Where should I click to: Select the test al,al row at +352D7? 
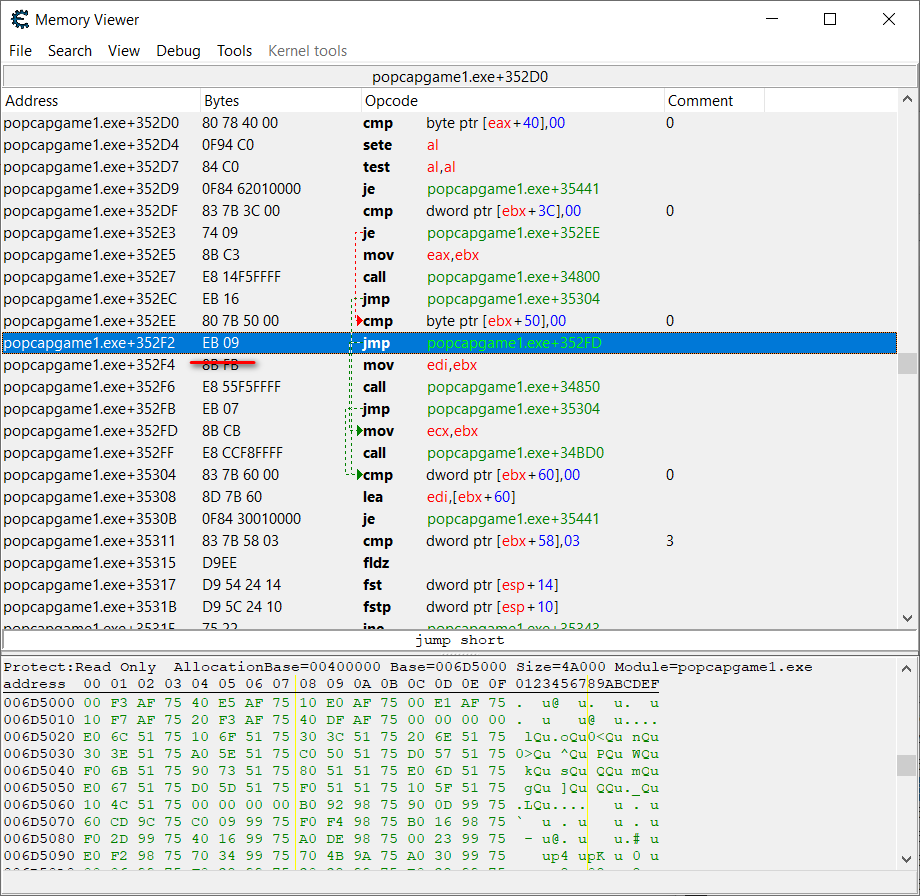449,167
